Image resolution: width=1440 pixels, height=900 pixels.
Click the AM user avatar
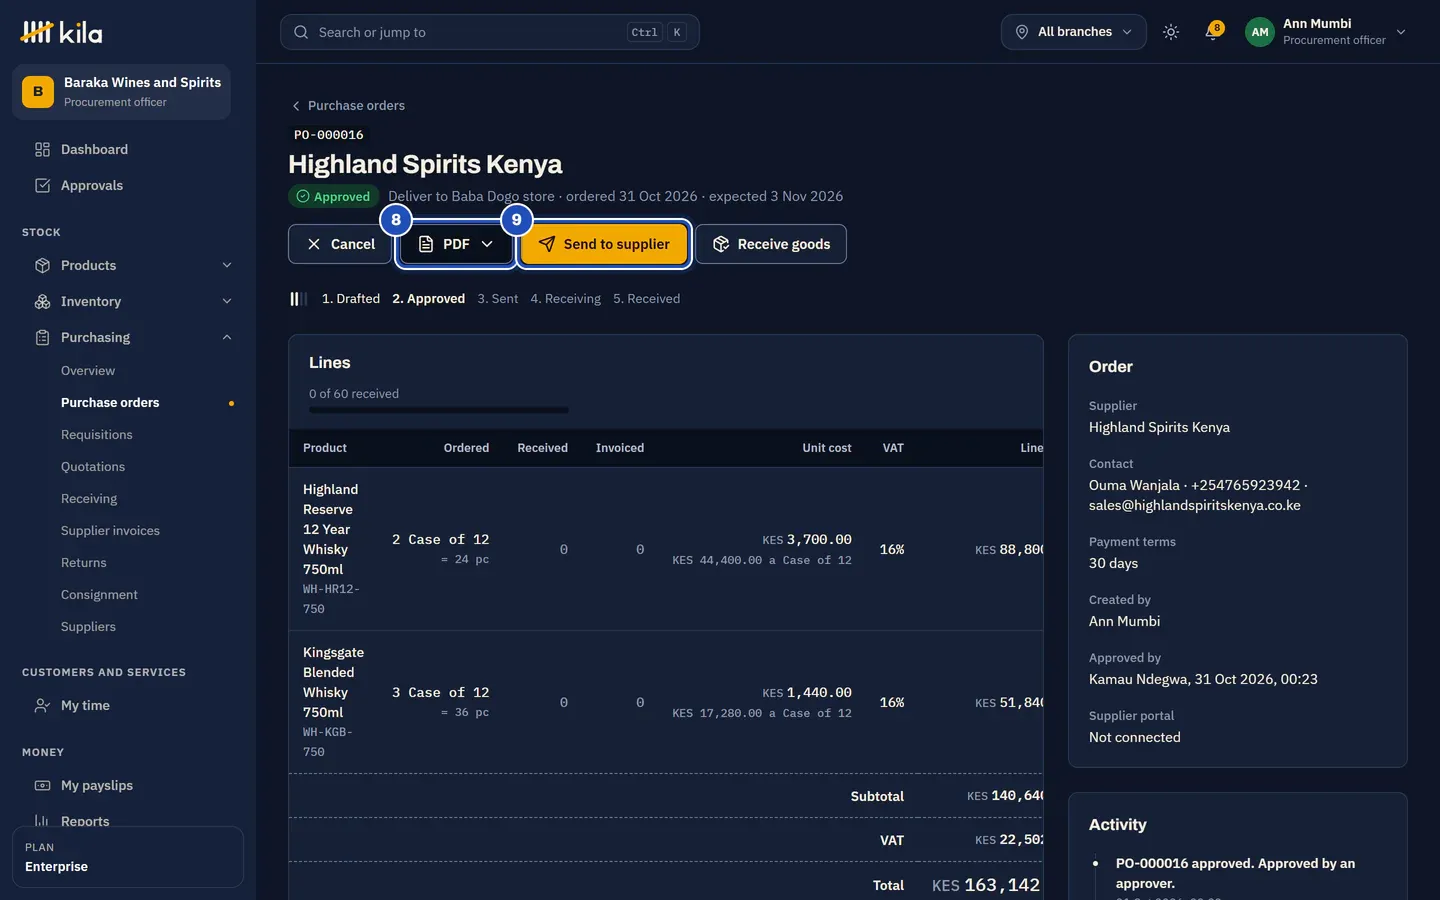[x=1260, y=32]
